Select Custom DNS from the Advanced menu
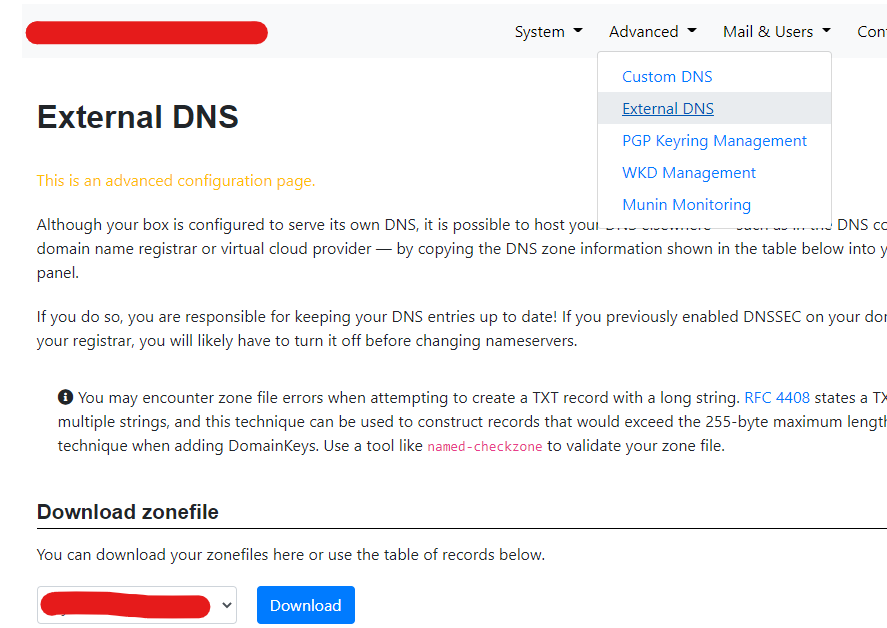 pyautogui.click(x=667, y=76)
